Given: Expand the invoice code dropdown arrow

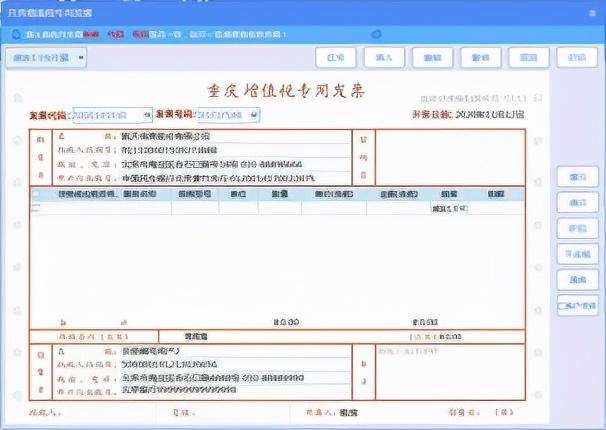Looking at the screenshot, I should coord(148,115).
